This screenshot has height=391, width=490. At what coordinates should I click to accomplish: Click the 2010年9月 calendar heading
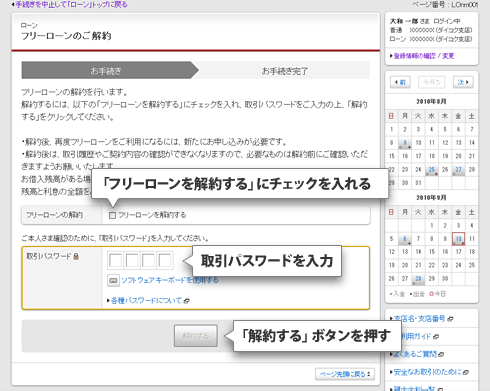(431, 198)
